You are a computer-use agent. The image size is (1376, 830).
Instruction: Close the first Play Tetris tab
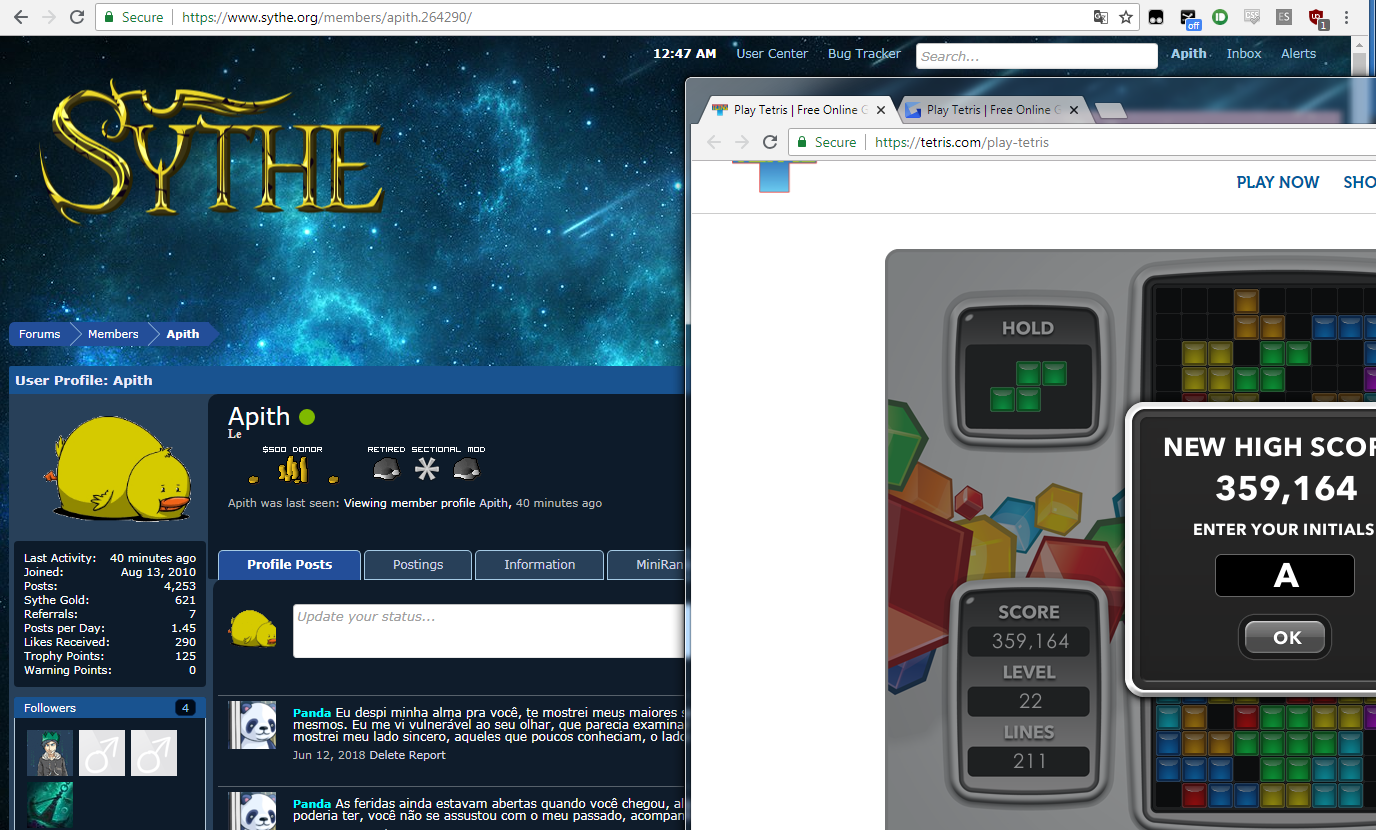click(881, 110)
